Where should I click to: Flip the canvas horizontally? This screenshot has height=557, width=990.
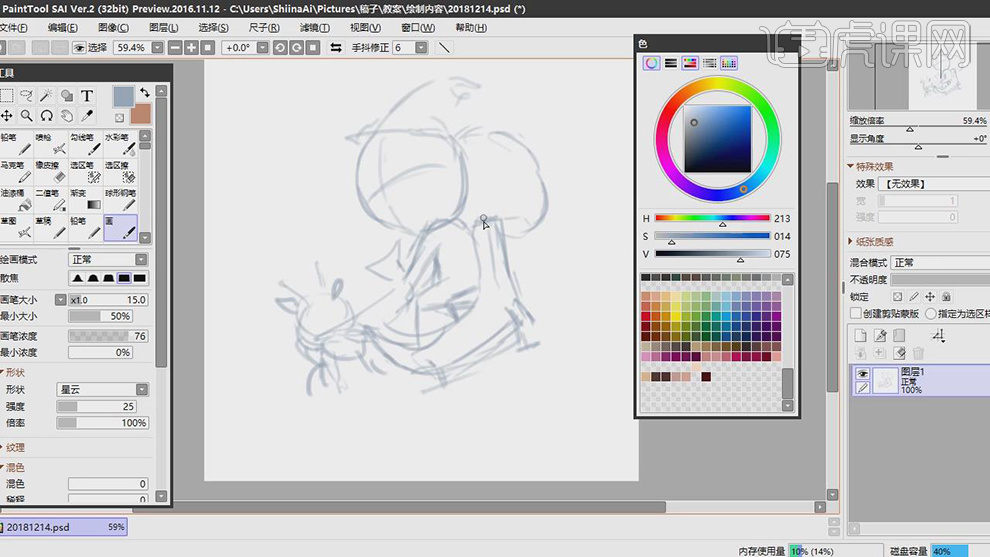(336, 48)
